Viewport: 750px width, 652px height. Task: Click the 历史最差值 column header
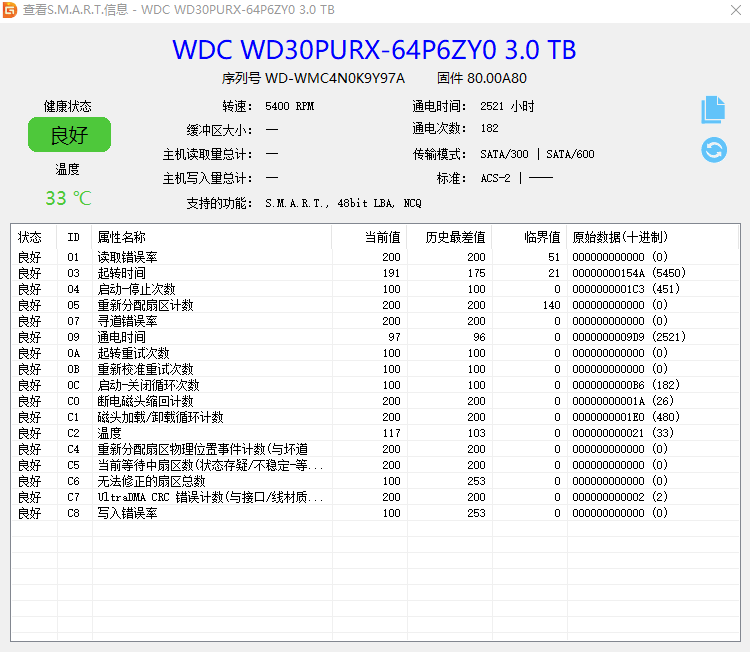click(x=456, y=237)
